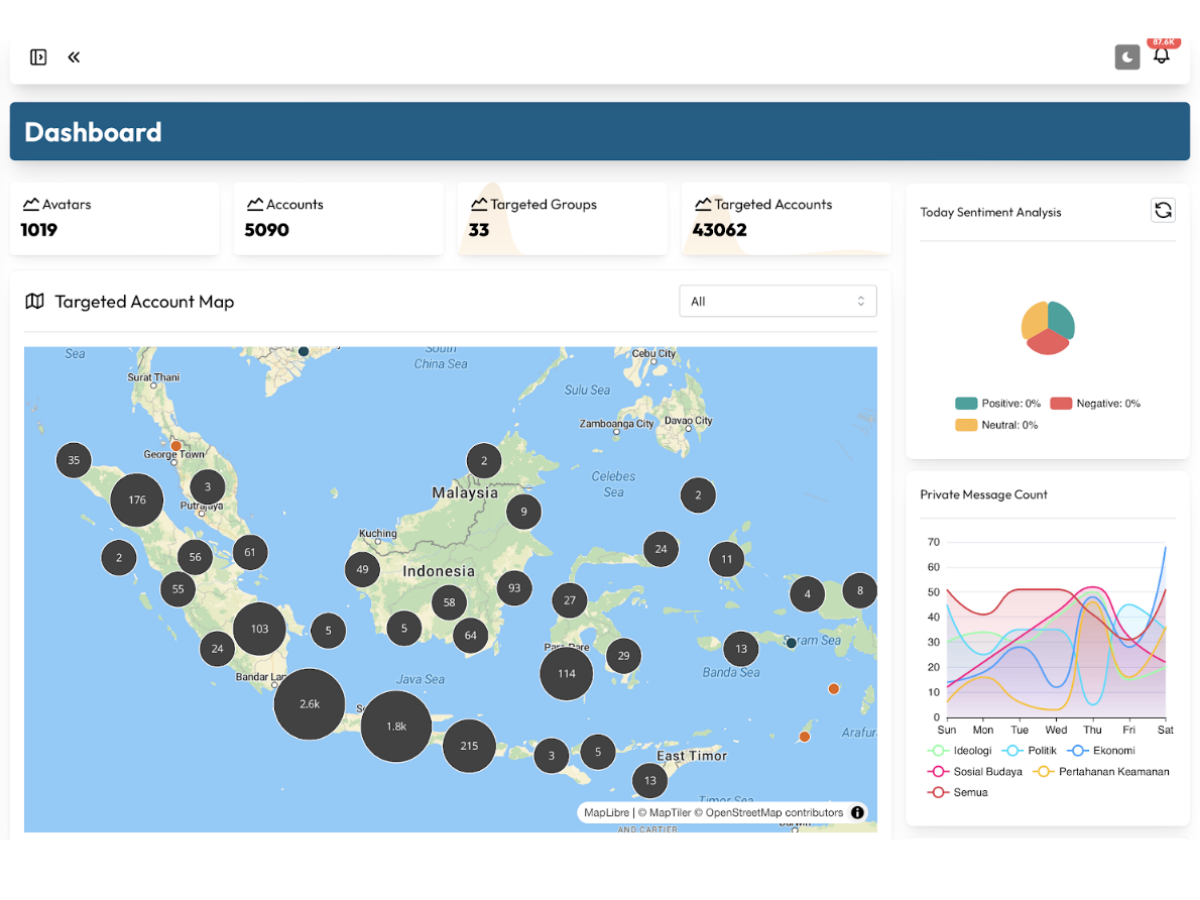1200x900 pixels.
Task: Click the notification bell with 87.6K badge
Action: (x=1161, y=57)
